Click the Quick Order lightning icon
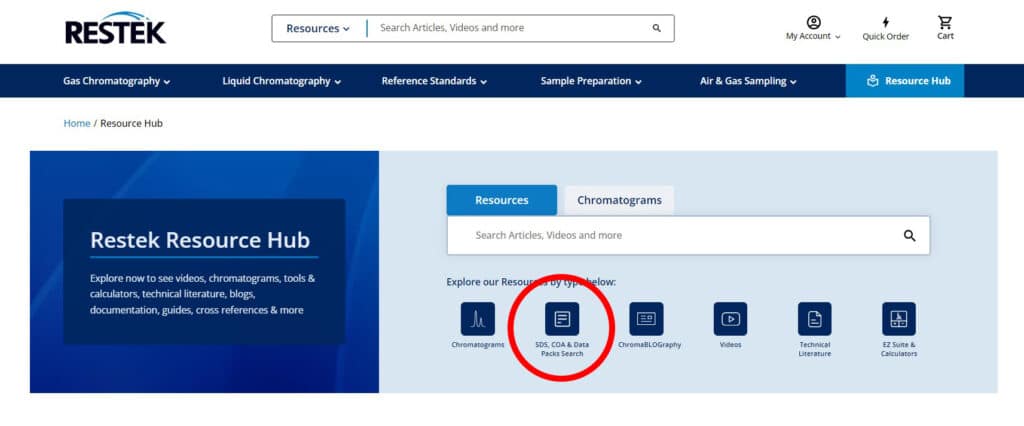Image resolution: width=1024 pixels, height=426 pixels. pyautogui.click(x=885, y=22)
